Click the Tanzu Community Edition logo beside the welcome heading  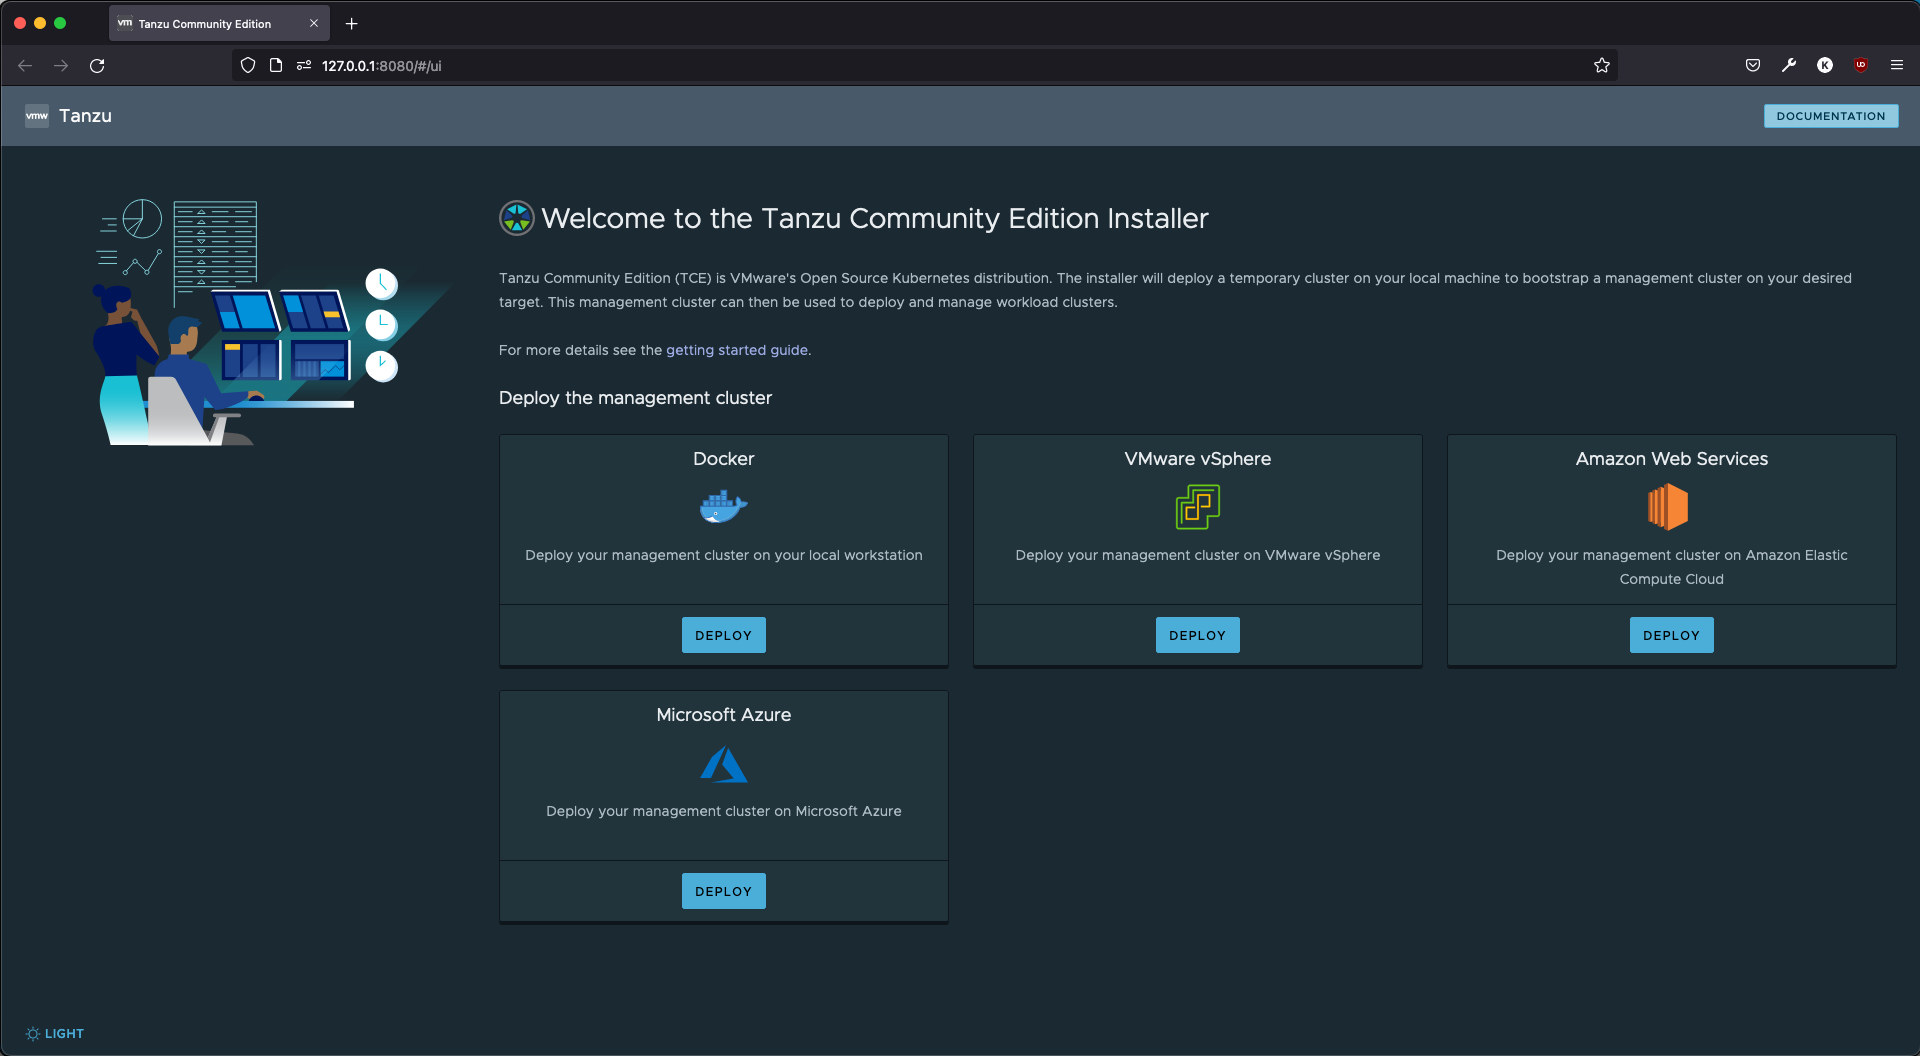517,218
